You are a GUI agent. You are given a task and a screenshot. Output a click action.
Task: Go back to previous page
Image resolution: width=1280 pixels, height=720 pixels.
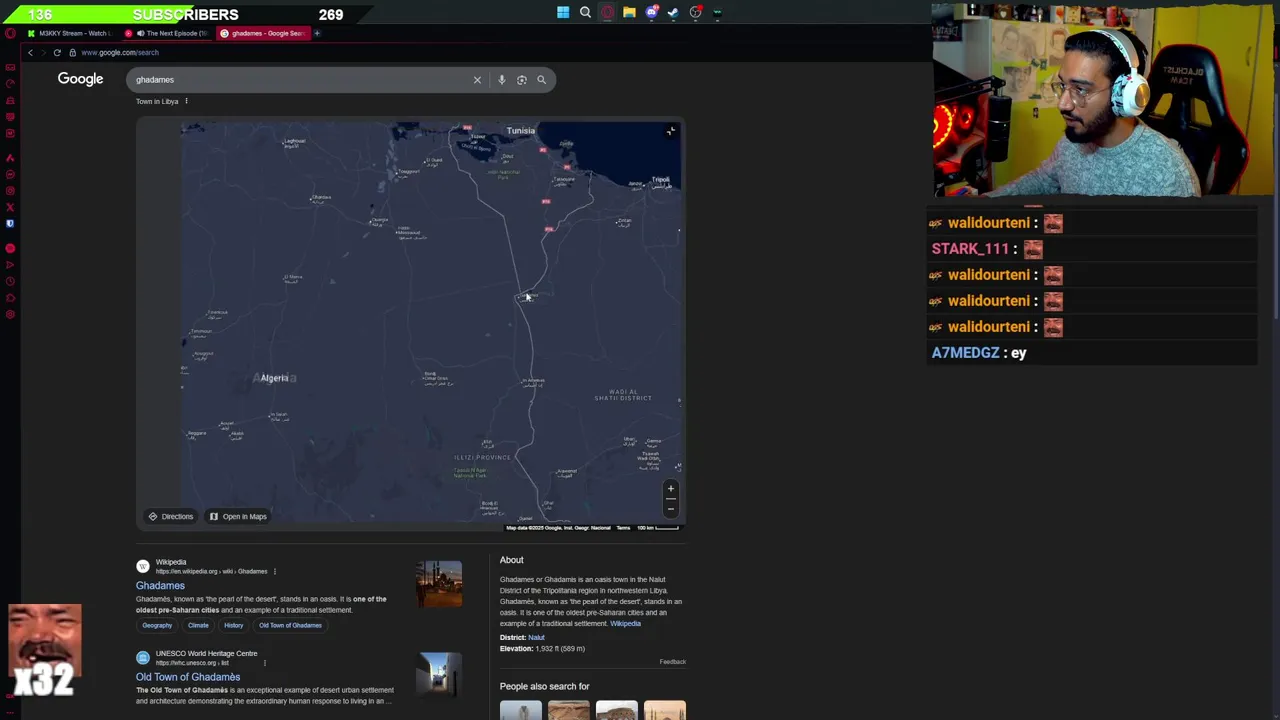pyautogui.click(x=30, y=52)
